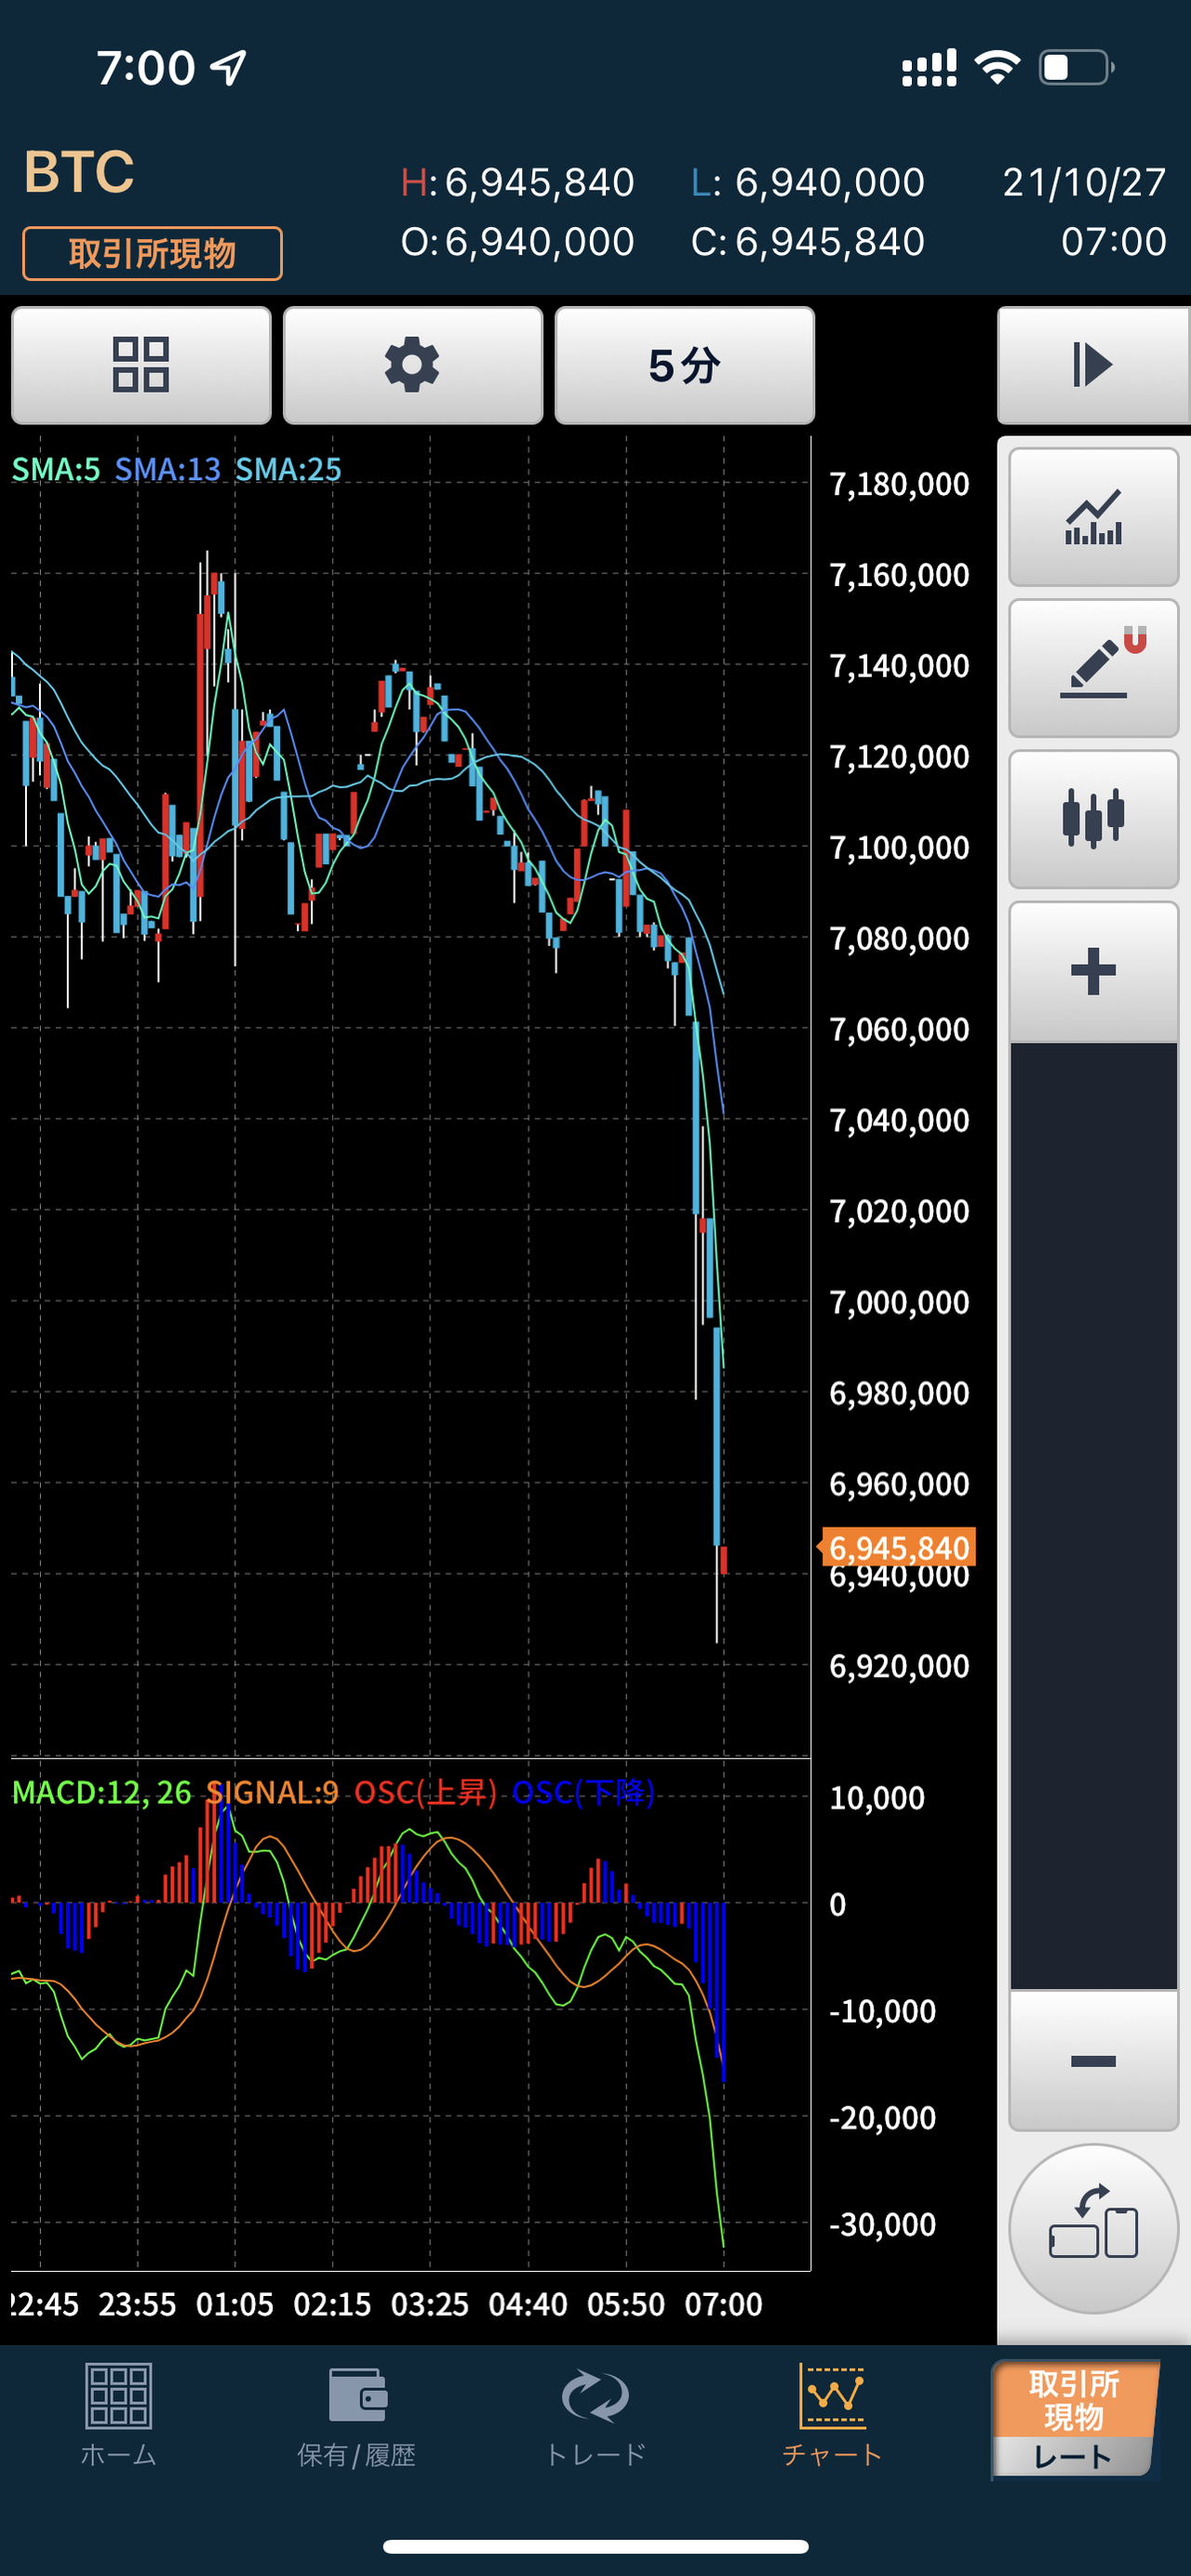Switch to トレード tab
The image size is (1191, 2576).
coord(595,2415)
